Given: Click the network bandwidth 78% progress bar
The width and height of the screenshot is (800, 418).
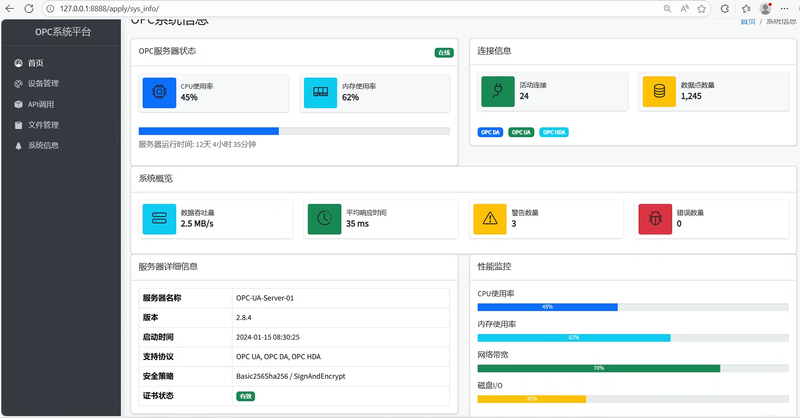Looking at the screenshot, I should point(599,368).
